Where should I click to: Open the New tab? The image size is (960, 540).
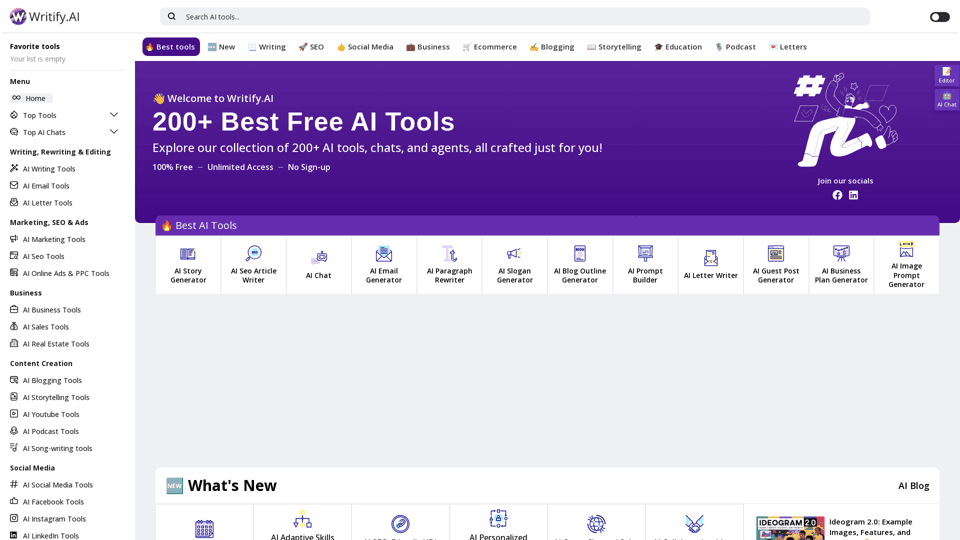coord(221,47)
